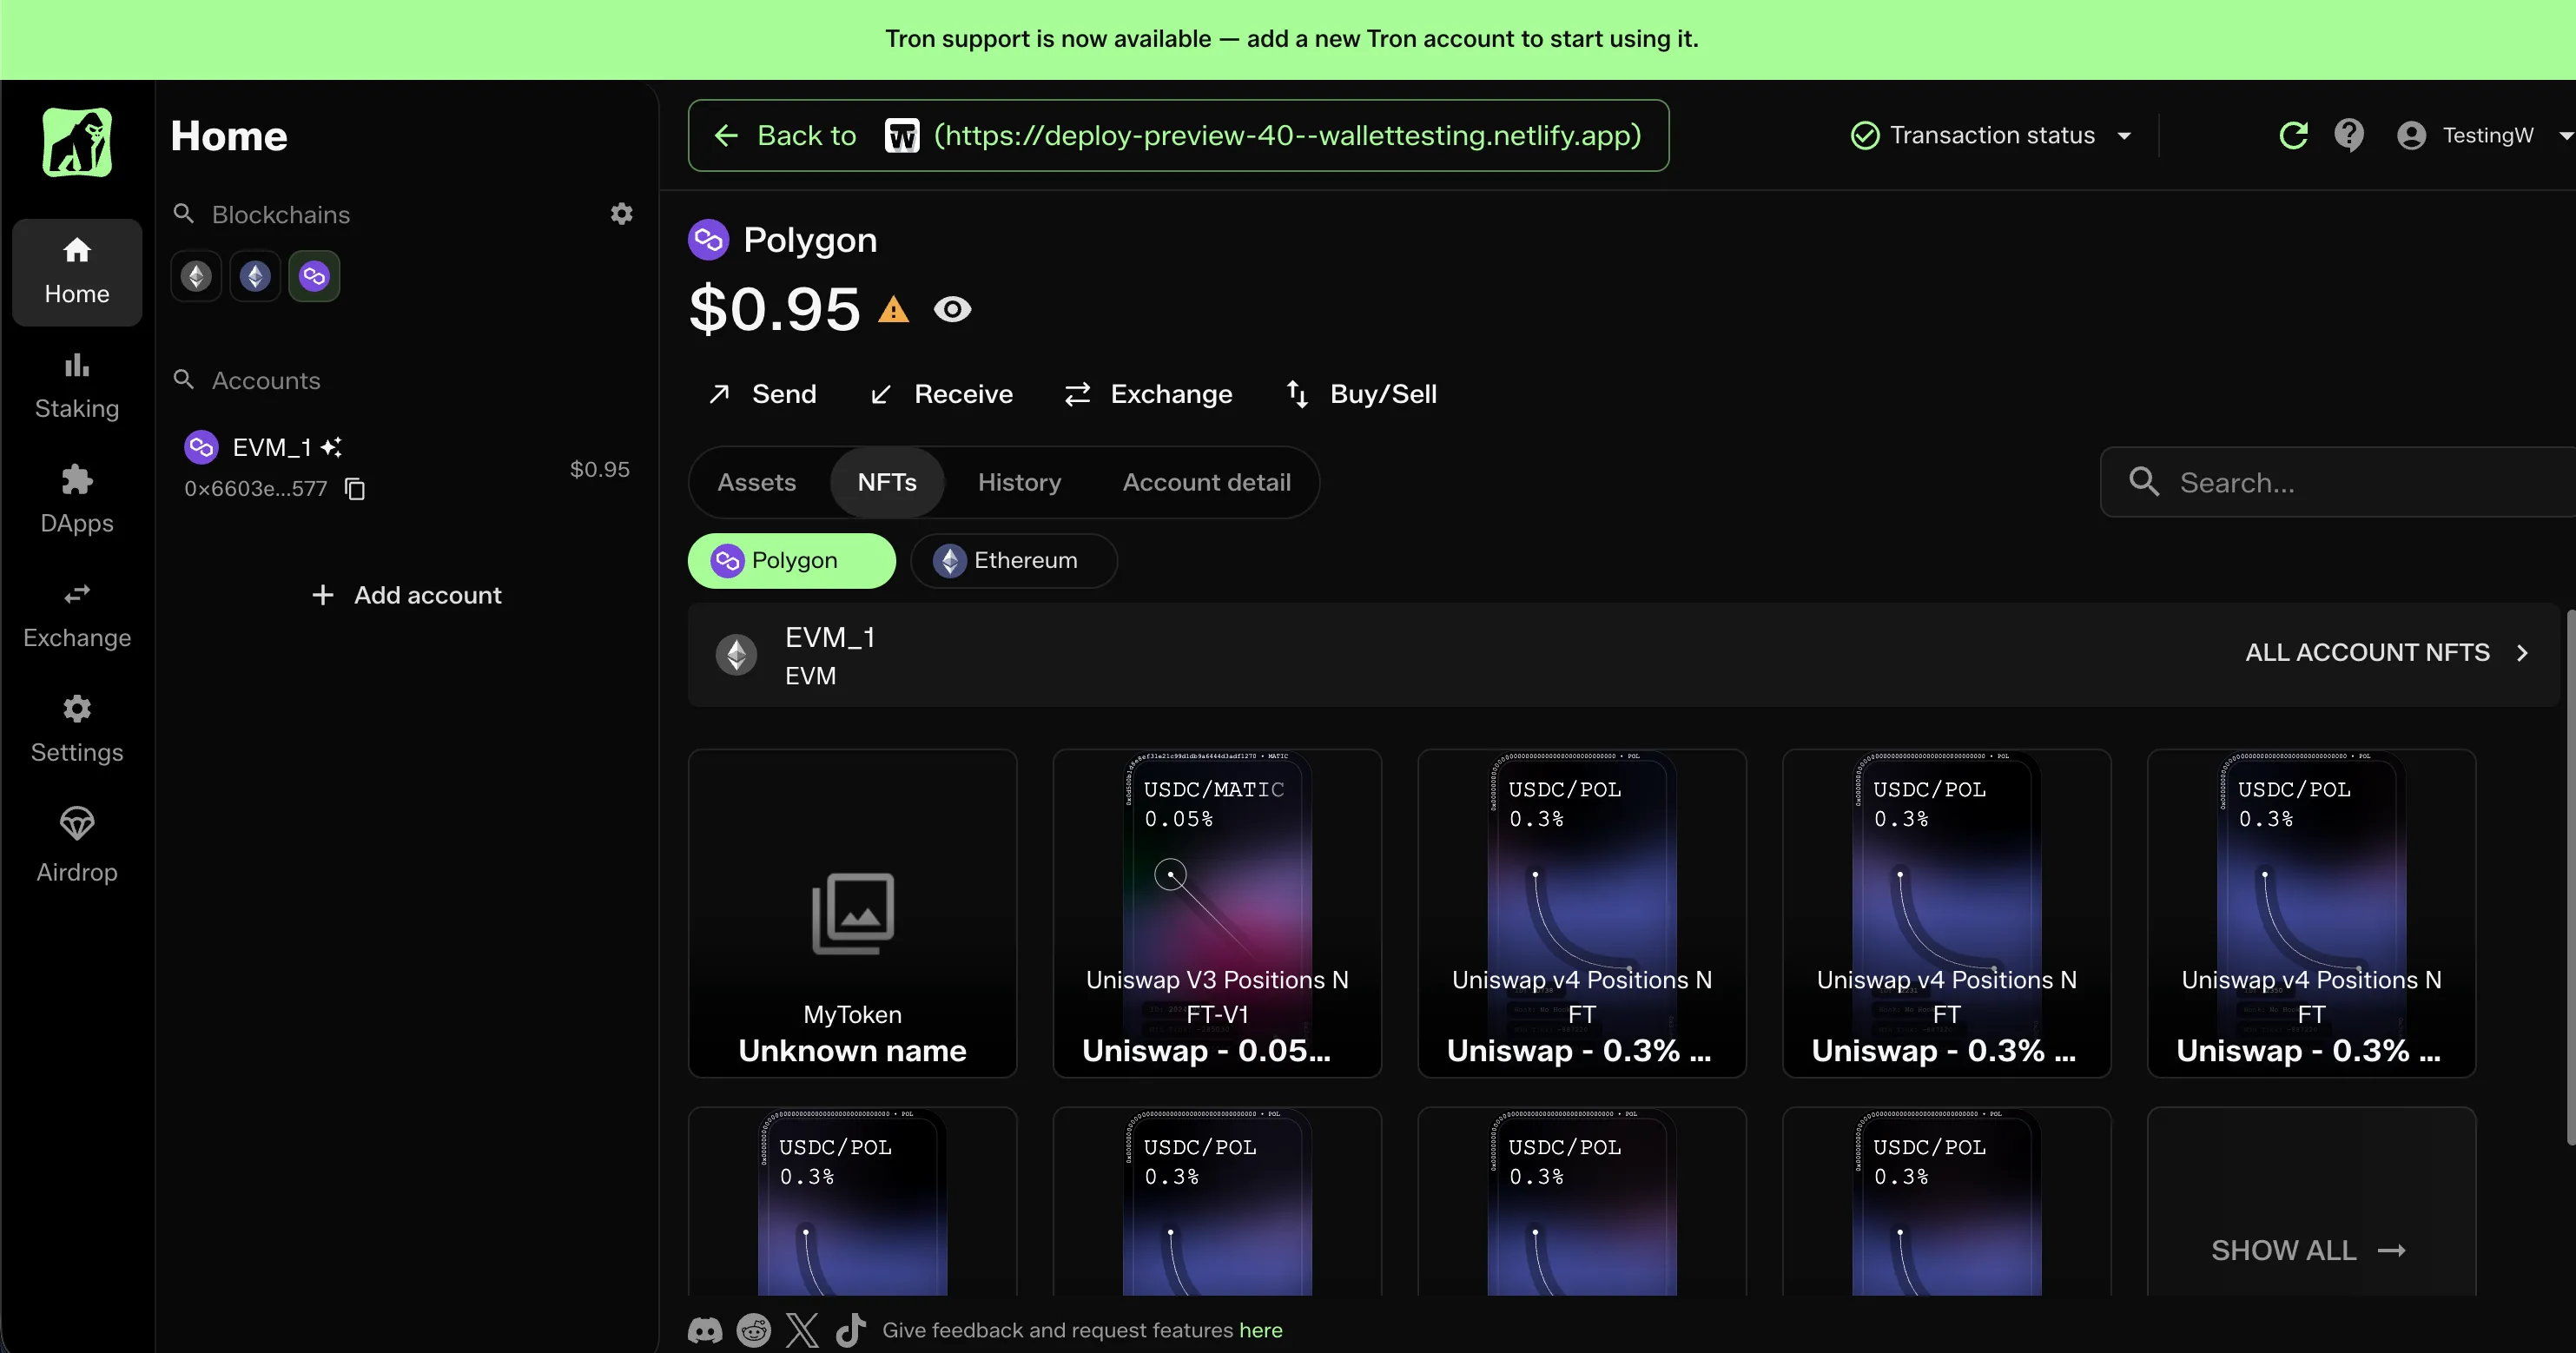Open the TikTok icon link
2576x1353 pixels.
point(851,1330)
